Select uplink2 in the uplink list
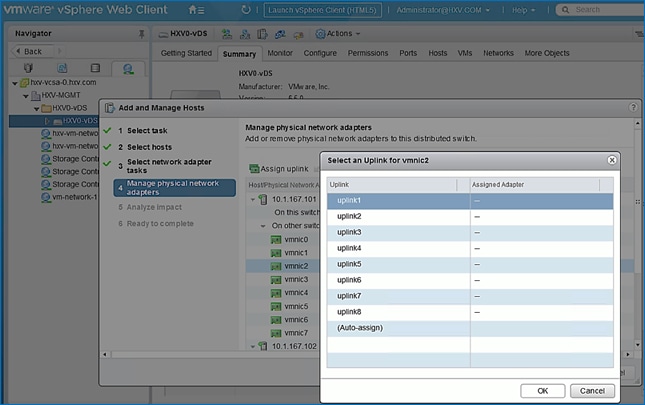This screenshot has height=405, width=645. click(x=470, y=216)
